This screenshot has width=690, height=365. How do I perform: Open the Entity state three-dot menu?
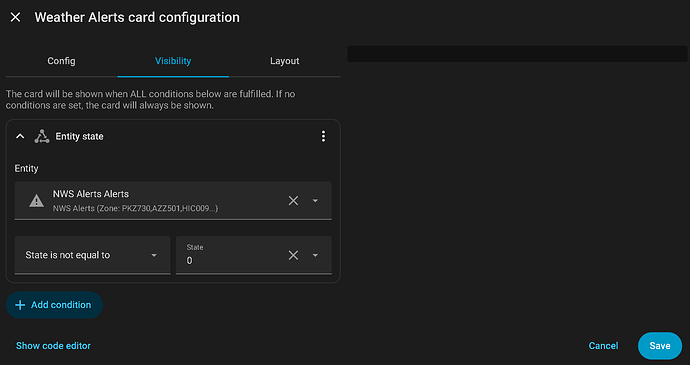323,136
